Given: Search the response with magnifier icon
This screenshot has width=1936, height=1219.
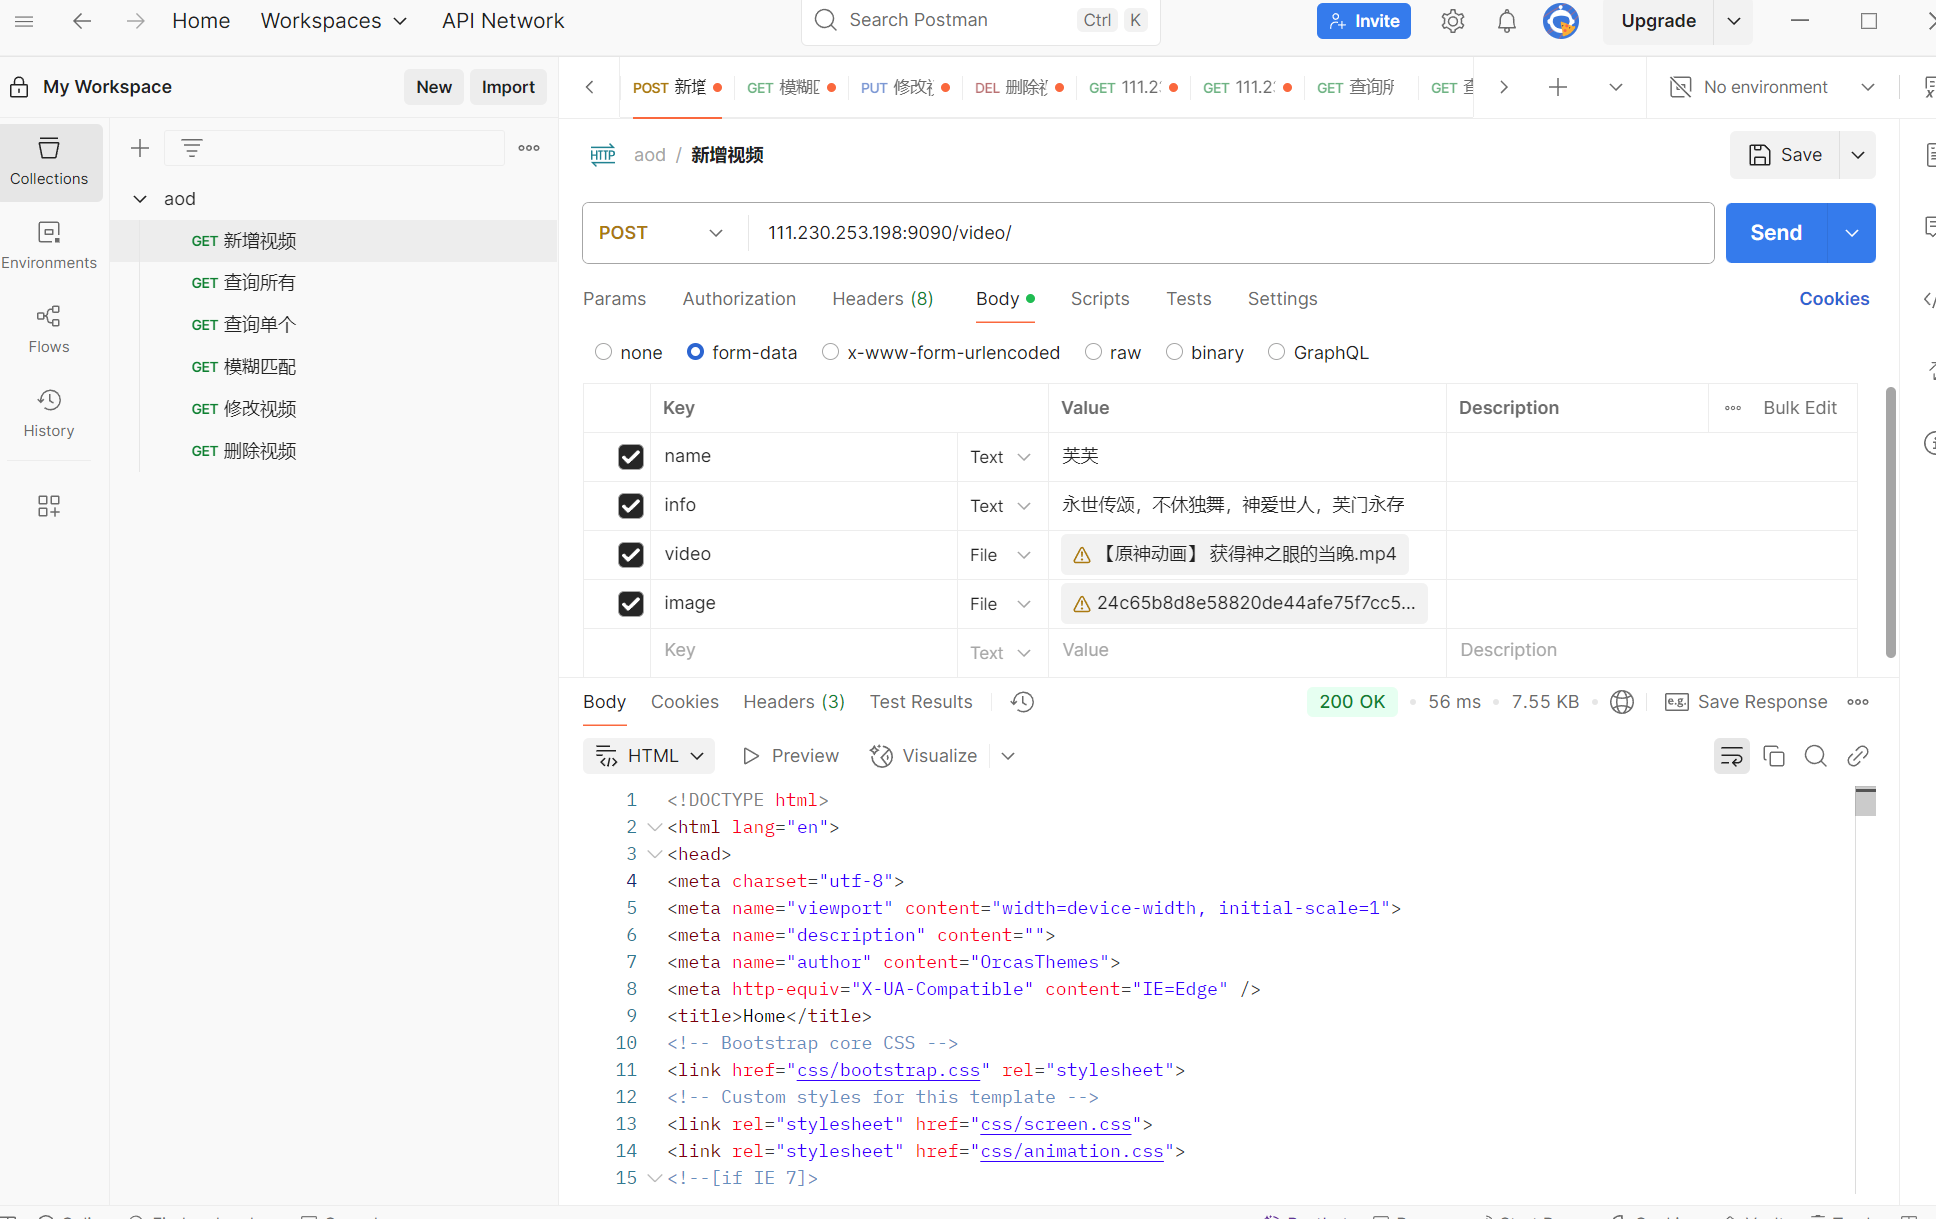Looking at the screenshot, I should (1815, 756).
